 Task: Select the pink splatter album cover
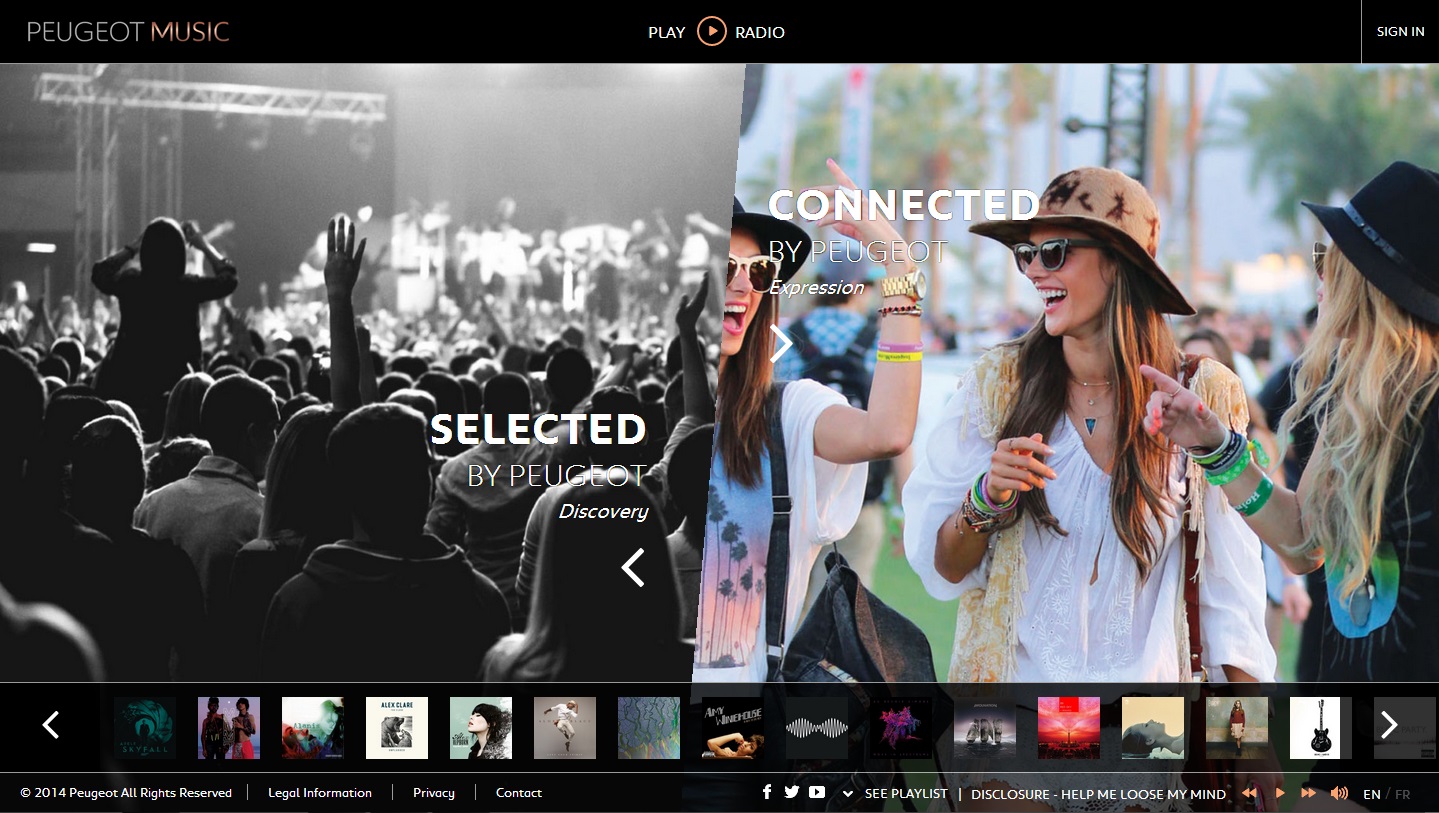point(901,728)
